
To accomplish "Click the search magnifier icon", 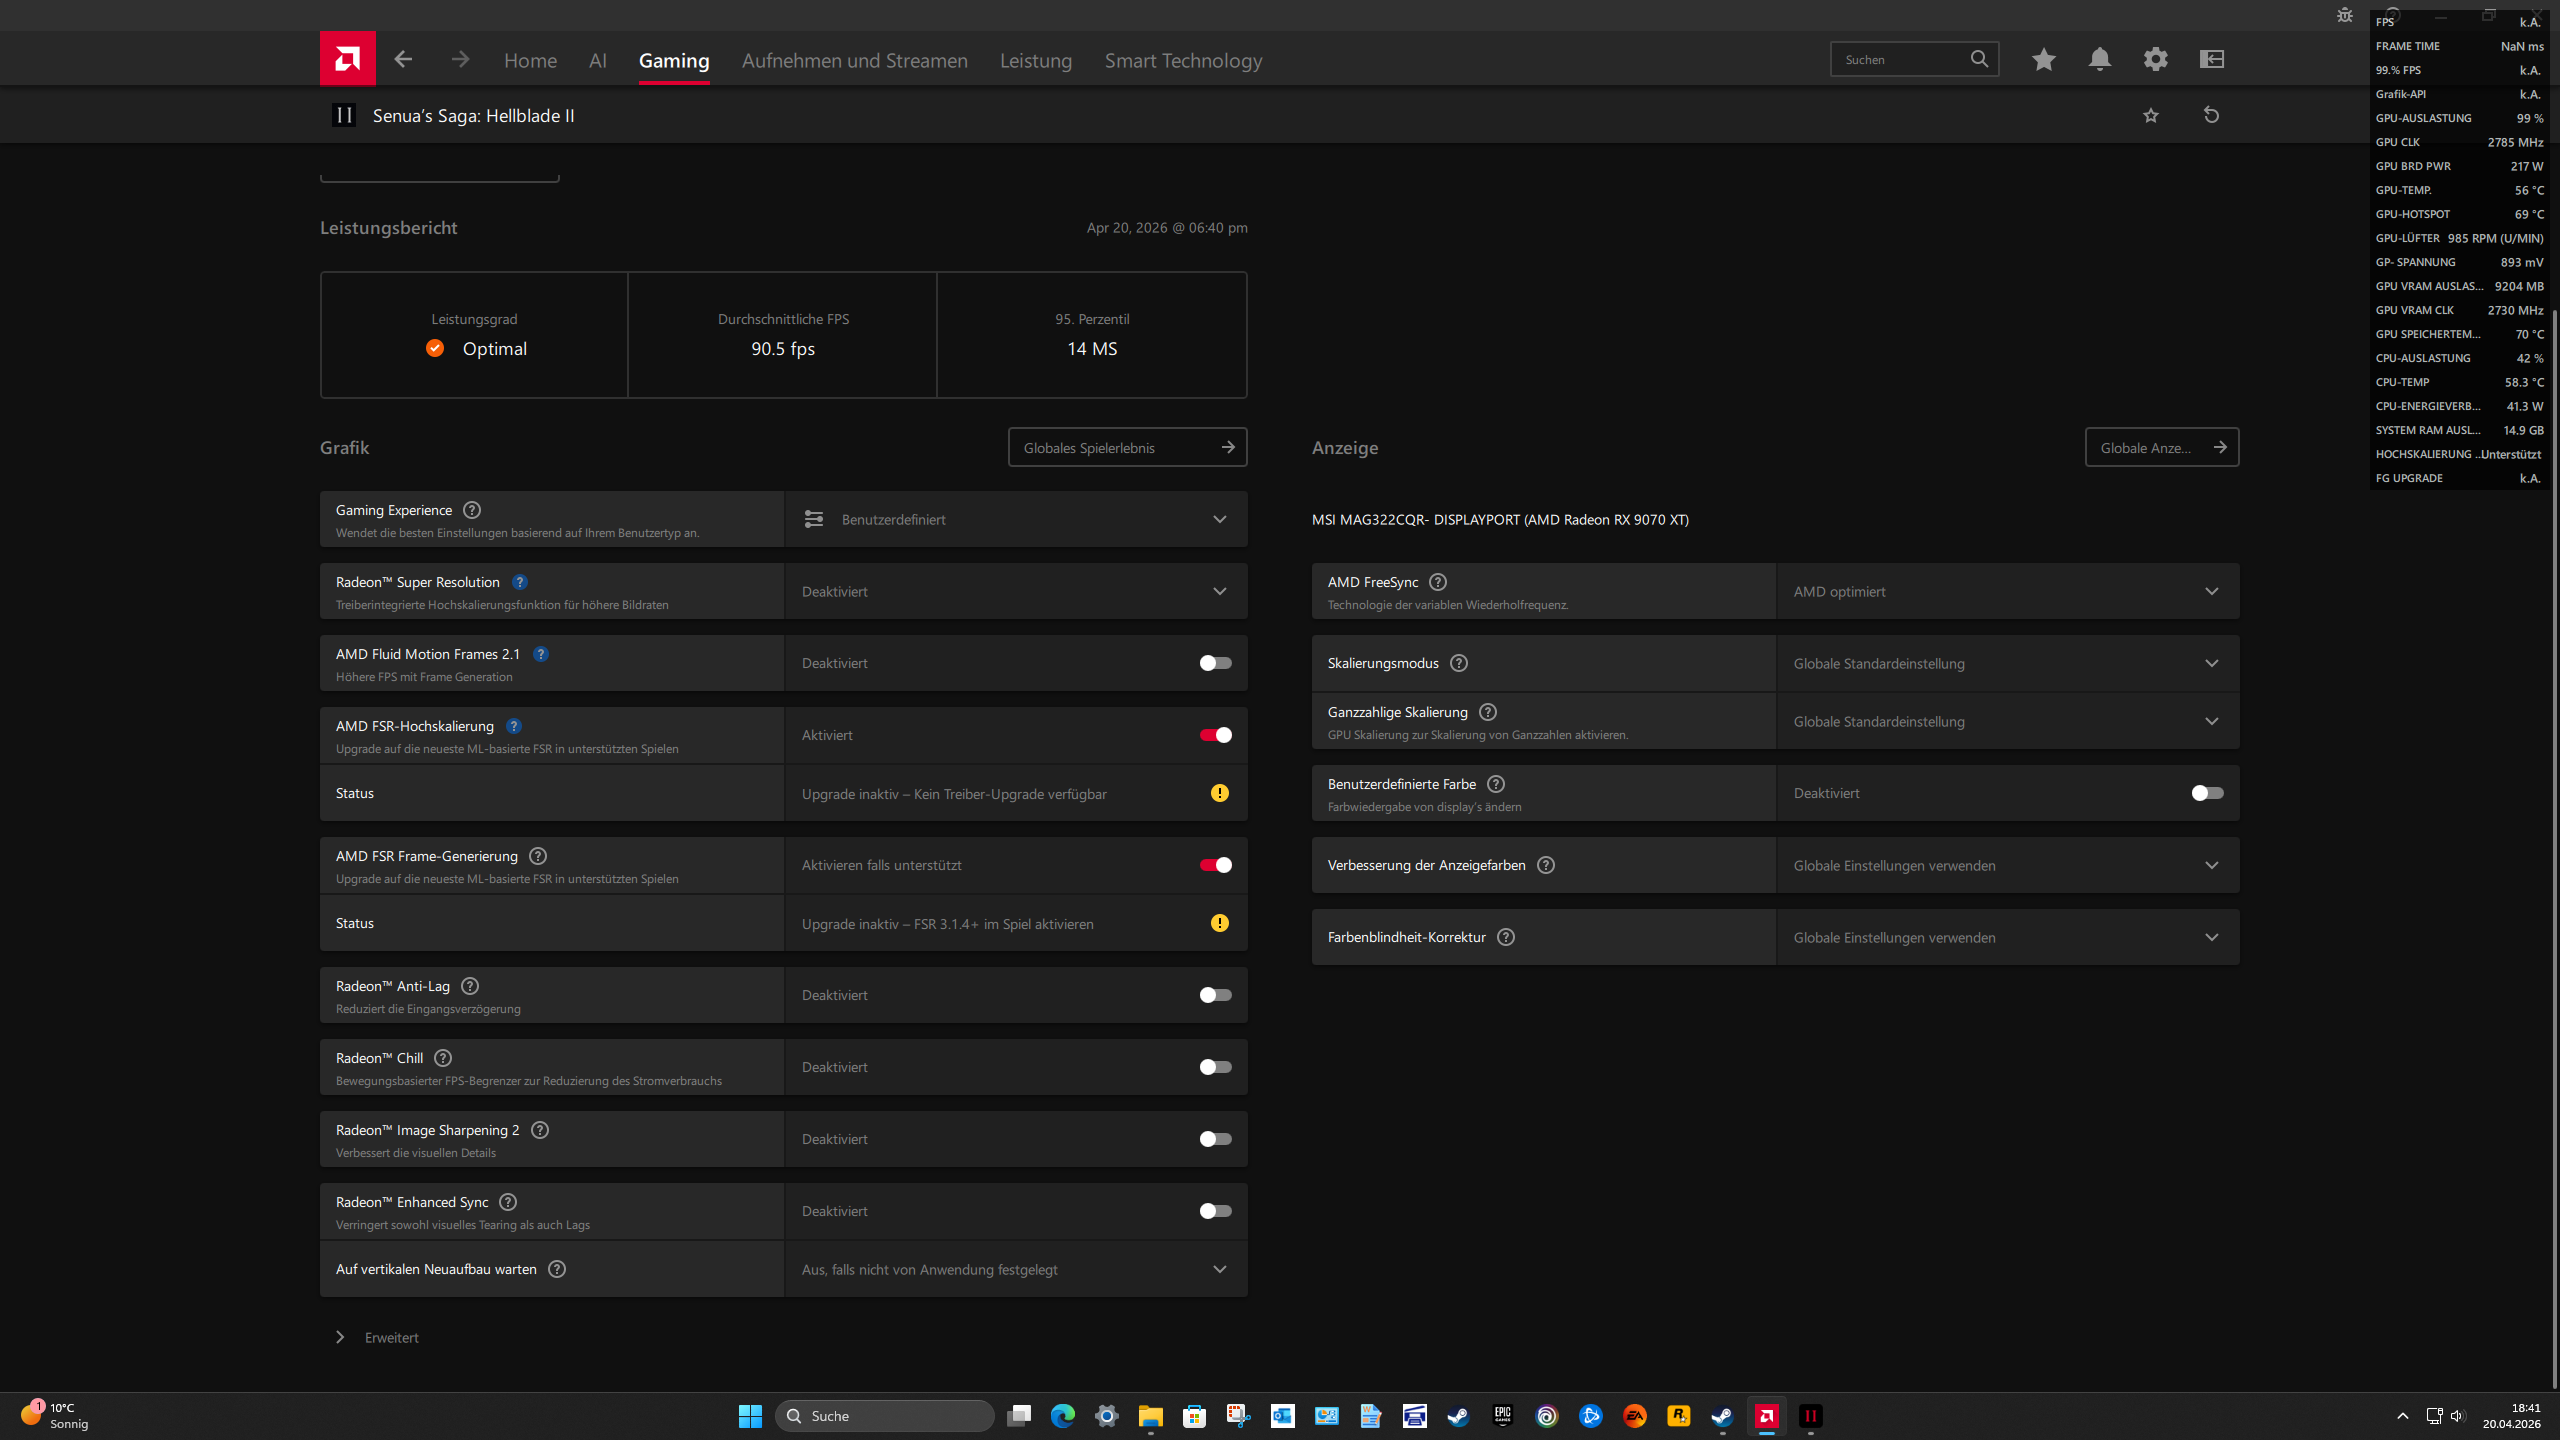I will tap(1979, 58).
